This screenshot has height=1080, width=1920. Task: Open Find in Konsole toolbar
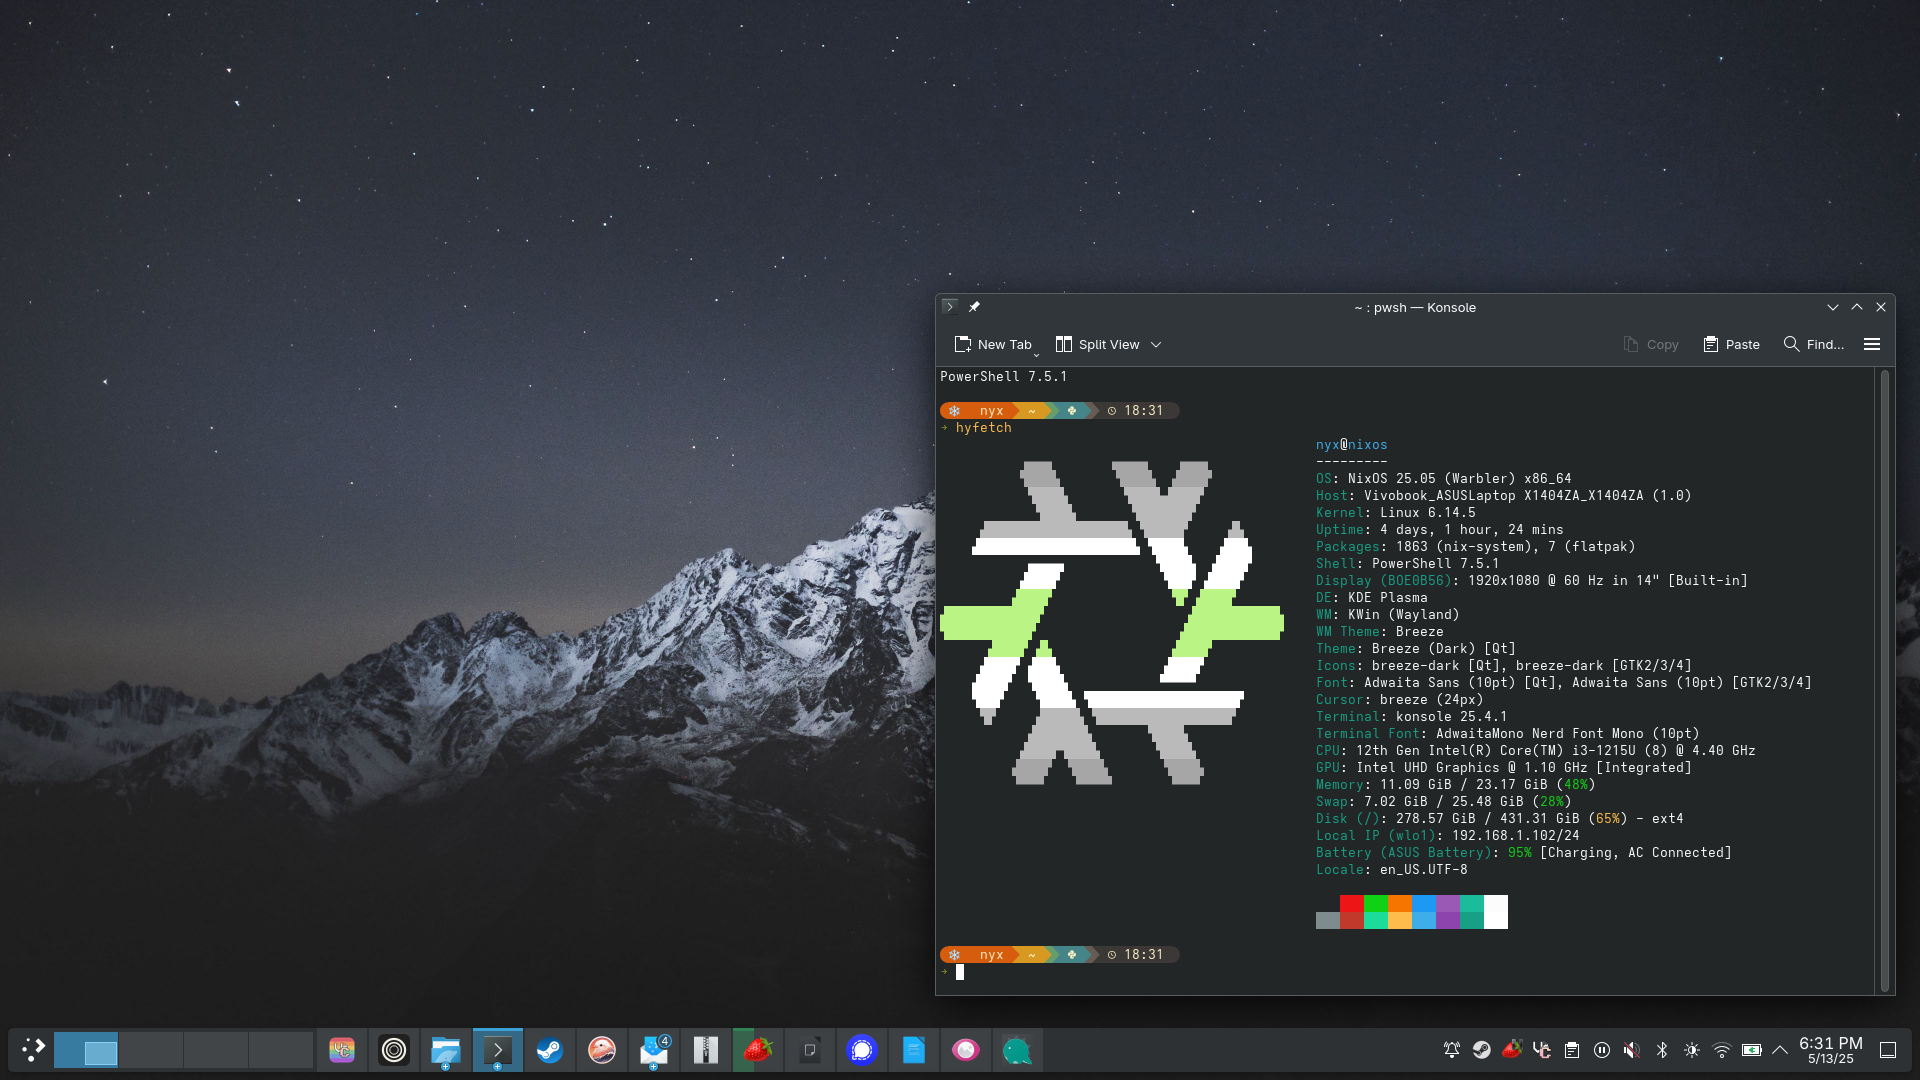click(1814, 344)
